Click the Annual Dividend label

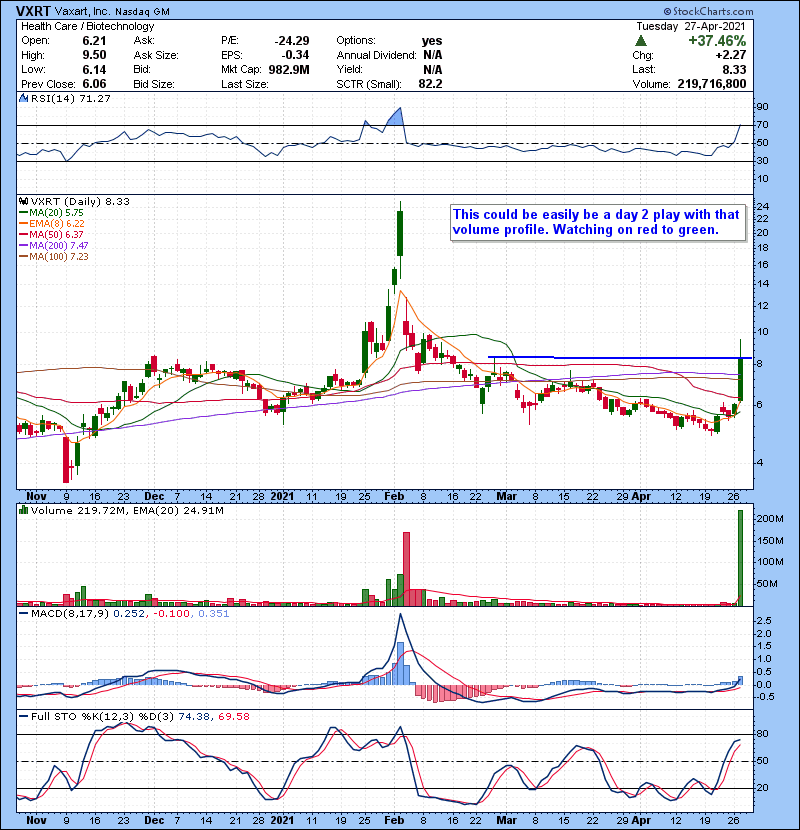376,55
